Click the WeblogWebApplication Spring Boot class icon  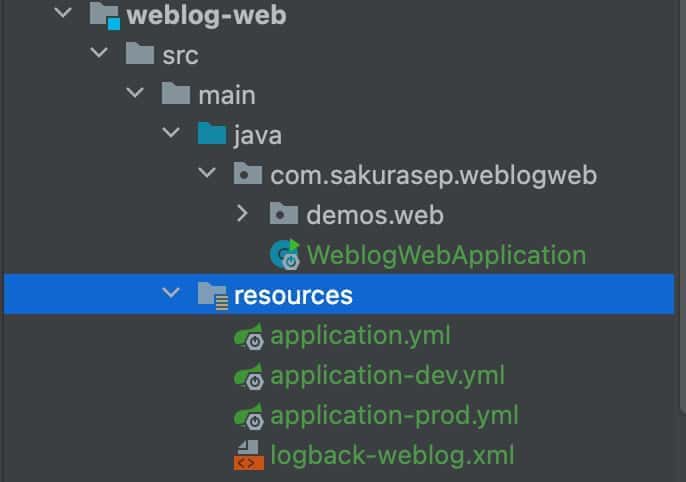pos(285,255)
